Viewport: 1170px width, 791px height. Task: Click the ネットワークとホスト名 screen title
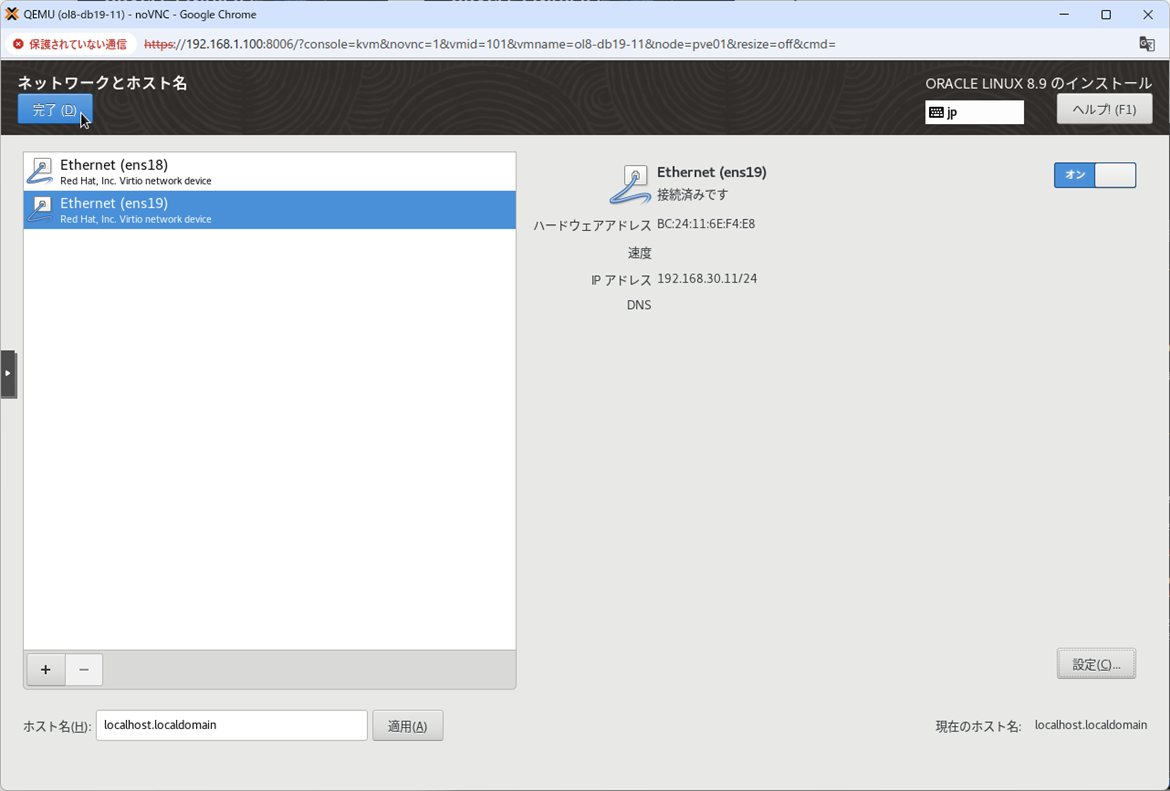[x=102, y=83]
